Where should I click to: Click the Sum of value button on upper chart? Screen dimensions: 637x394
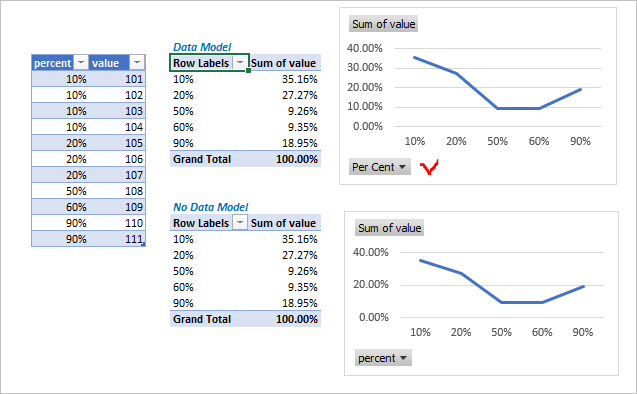384,24
